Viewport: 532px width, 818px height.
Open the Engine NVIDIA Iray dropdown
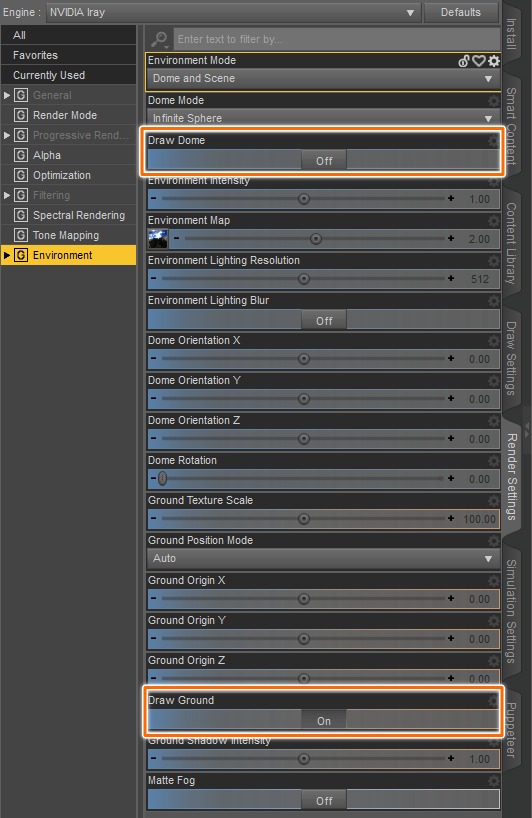(233, 12)
